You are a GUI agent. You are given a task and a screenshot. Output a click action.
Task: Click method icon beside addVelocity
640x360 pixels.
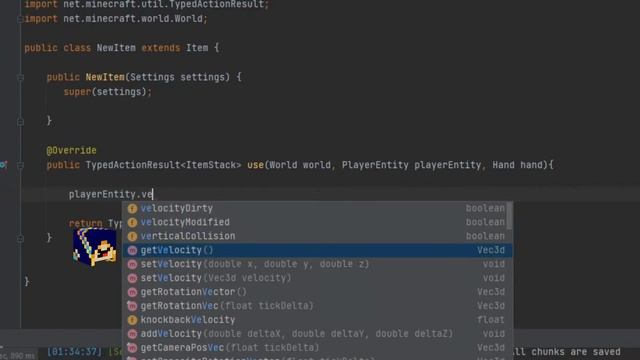(x=132, y=333)
